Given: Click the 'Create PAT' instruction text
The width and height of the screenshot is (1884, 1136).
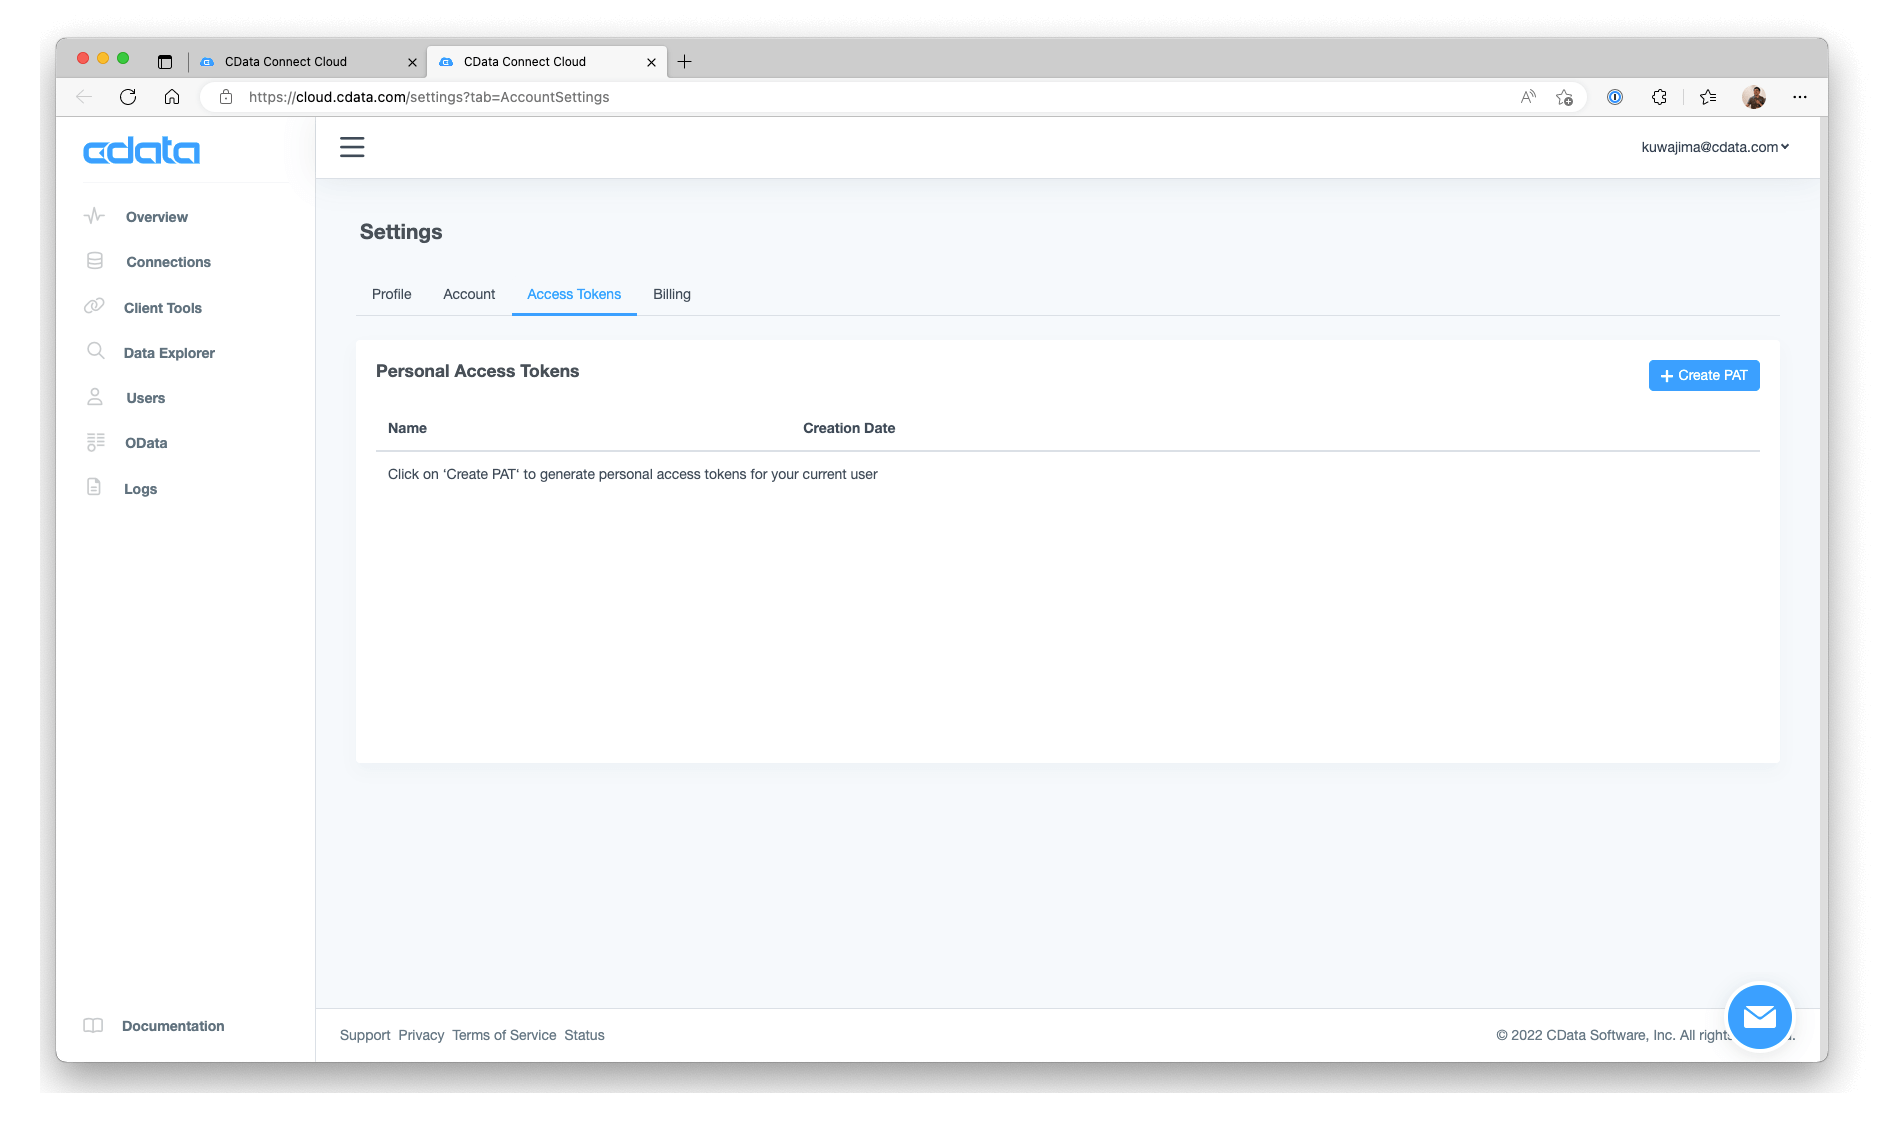Looking at the screenshot, I should point(632,474).
